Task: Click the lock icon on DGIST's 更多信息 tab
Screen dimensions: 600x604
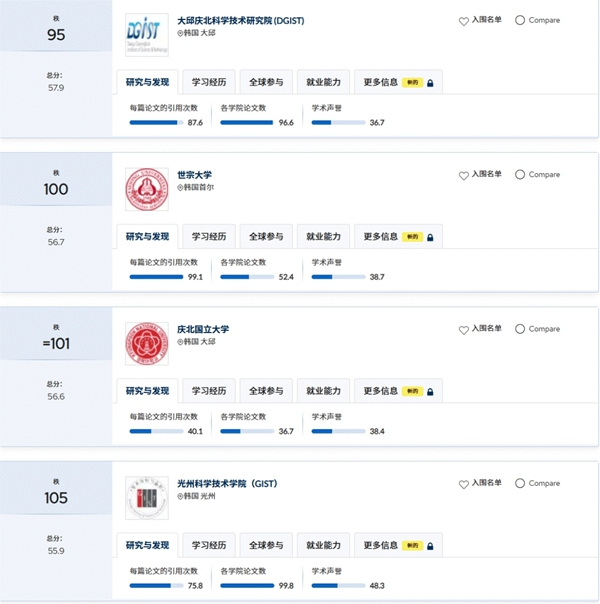Action: tap(430, 83)
